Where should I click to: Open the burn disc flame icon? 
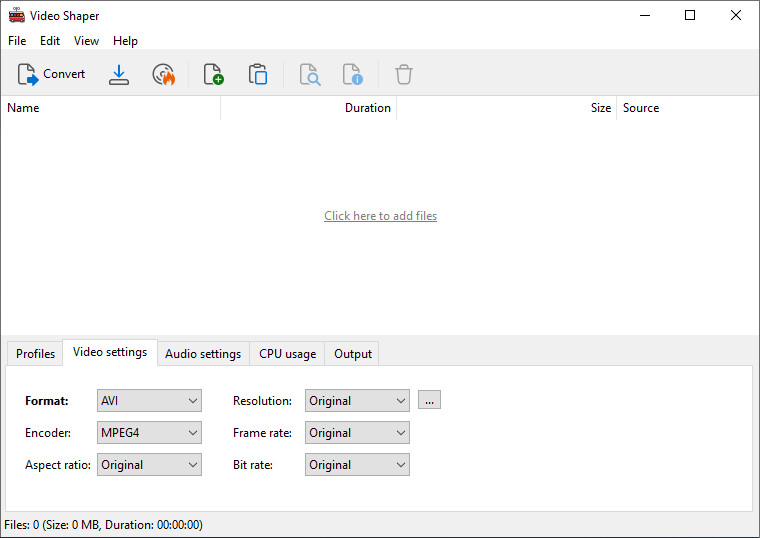(163, 74)
